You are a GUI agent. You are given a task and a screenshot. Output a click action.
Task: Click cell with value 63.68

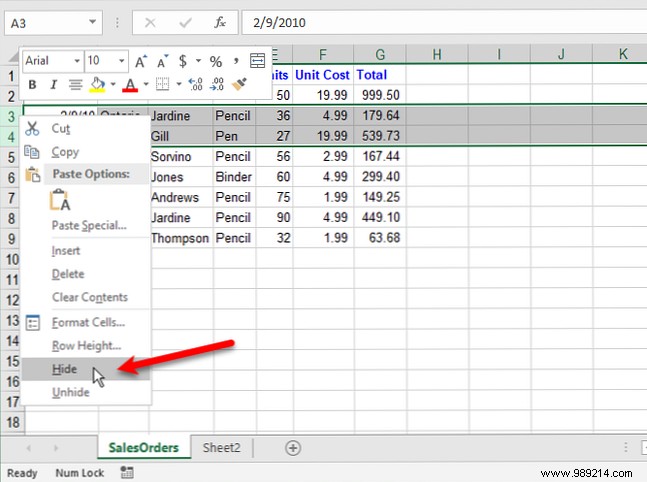[380, 238]
